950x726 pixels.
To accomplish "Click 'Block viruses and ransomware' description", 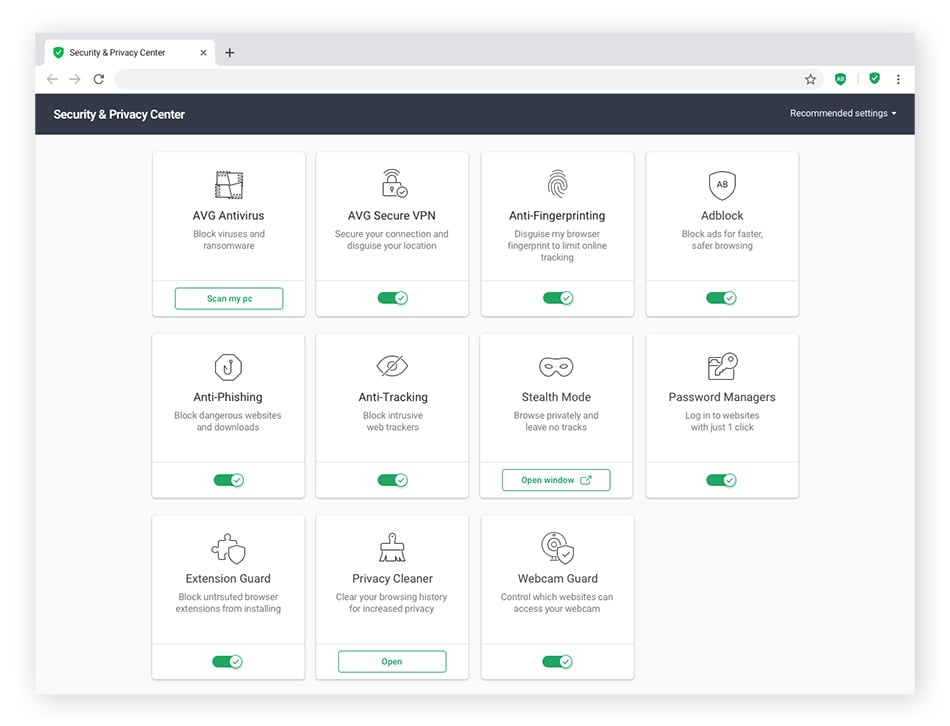I will pos(229,239).
